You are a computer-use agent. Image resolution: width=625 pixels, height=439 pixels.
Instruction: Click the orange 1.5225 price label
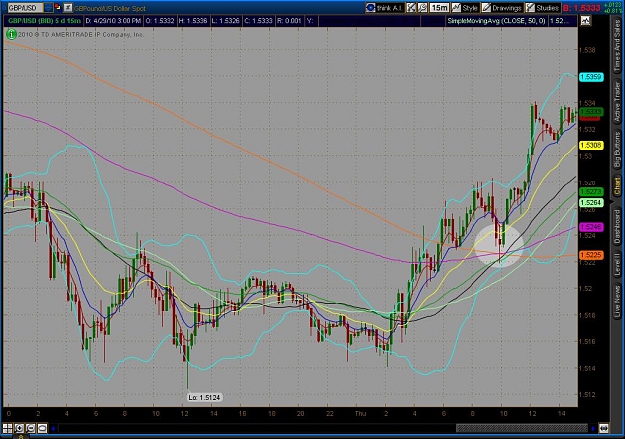coord(591,255)
